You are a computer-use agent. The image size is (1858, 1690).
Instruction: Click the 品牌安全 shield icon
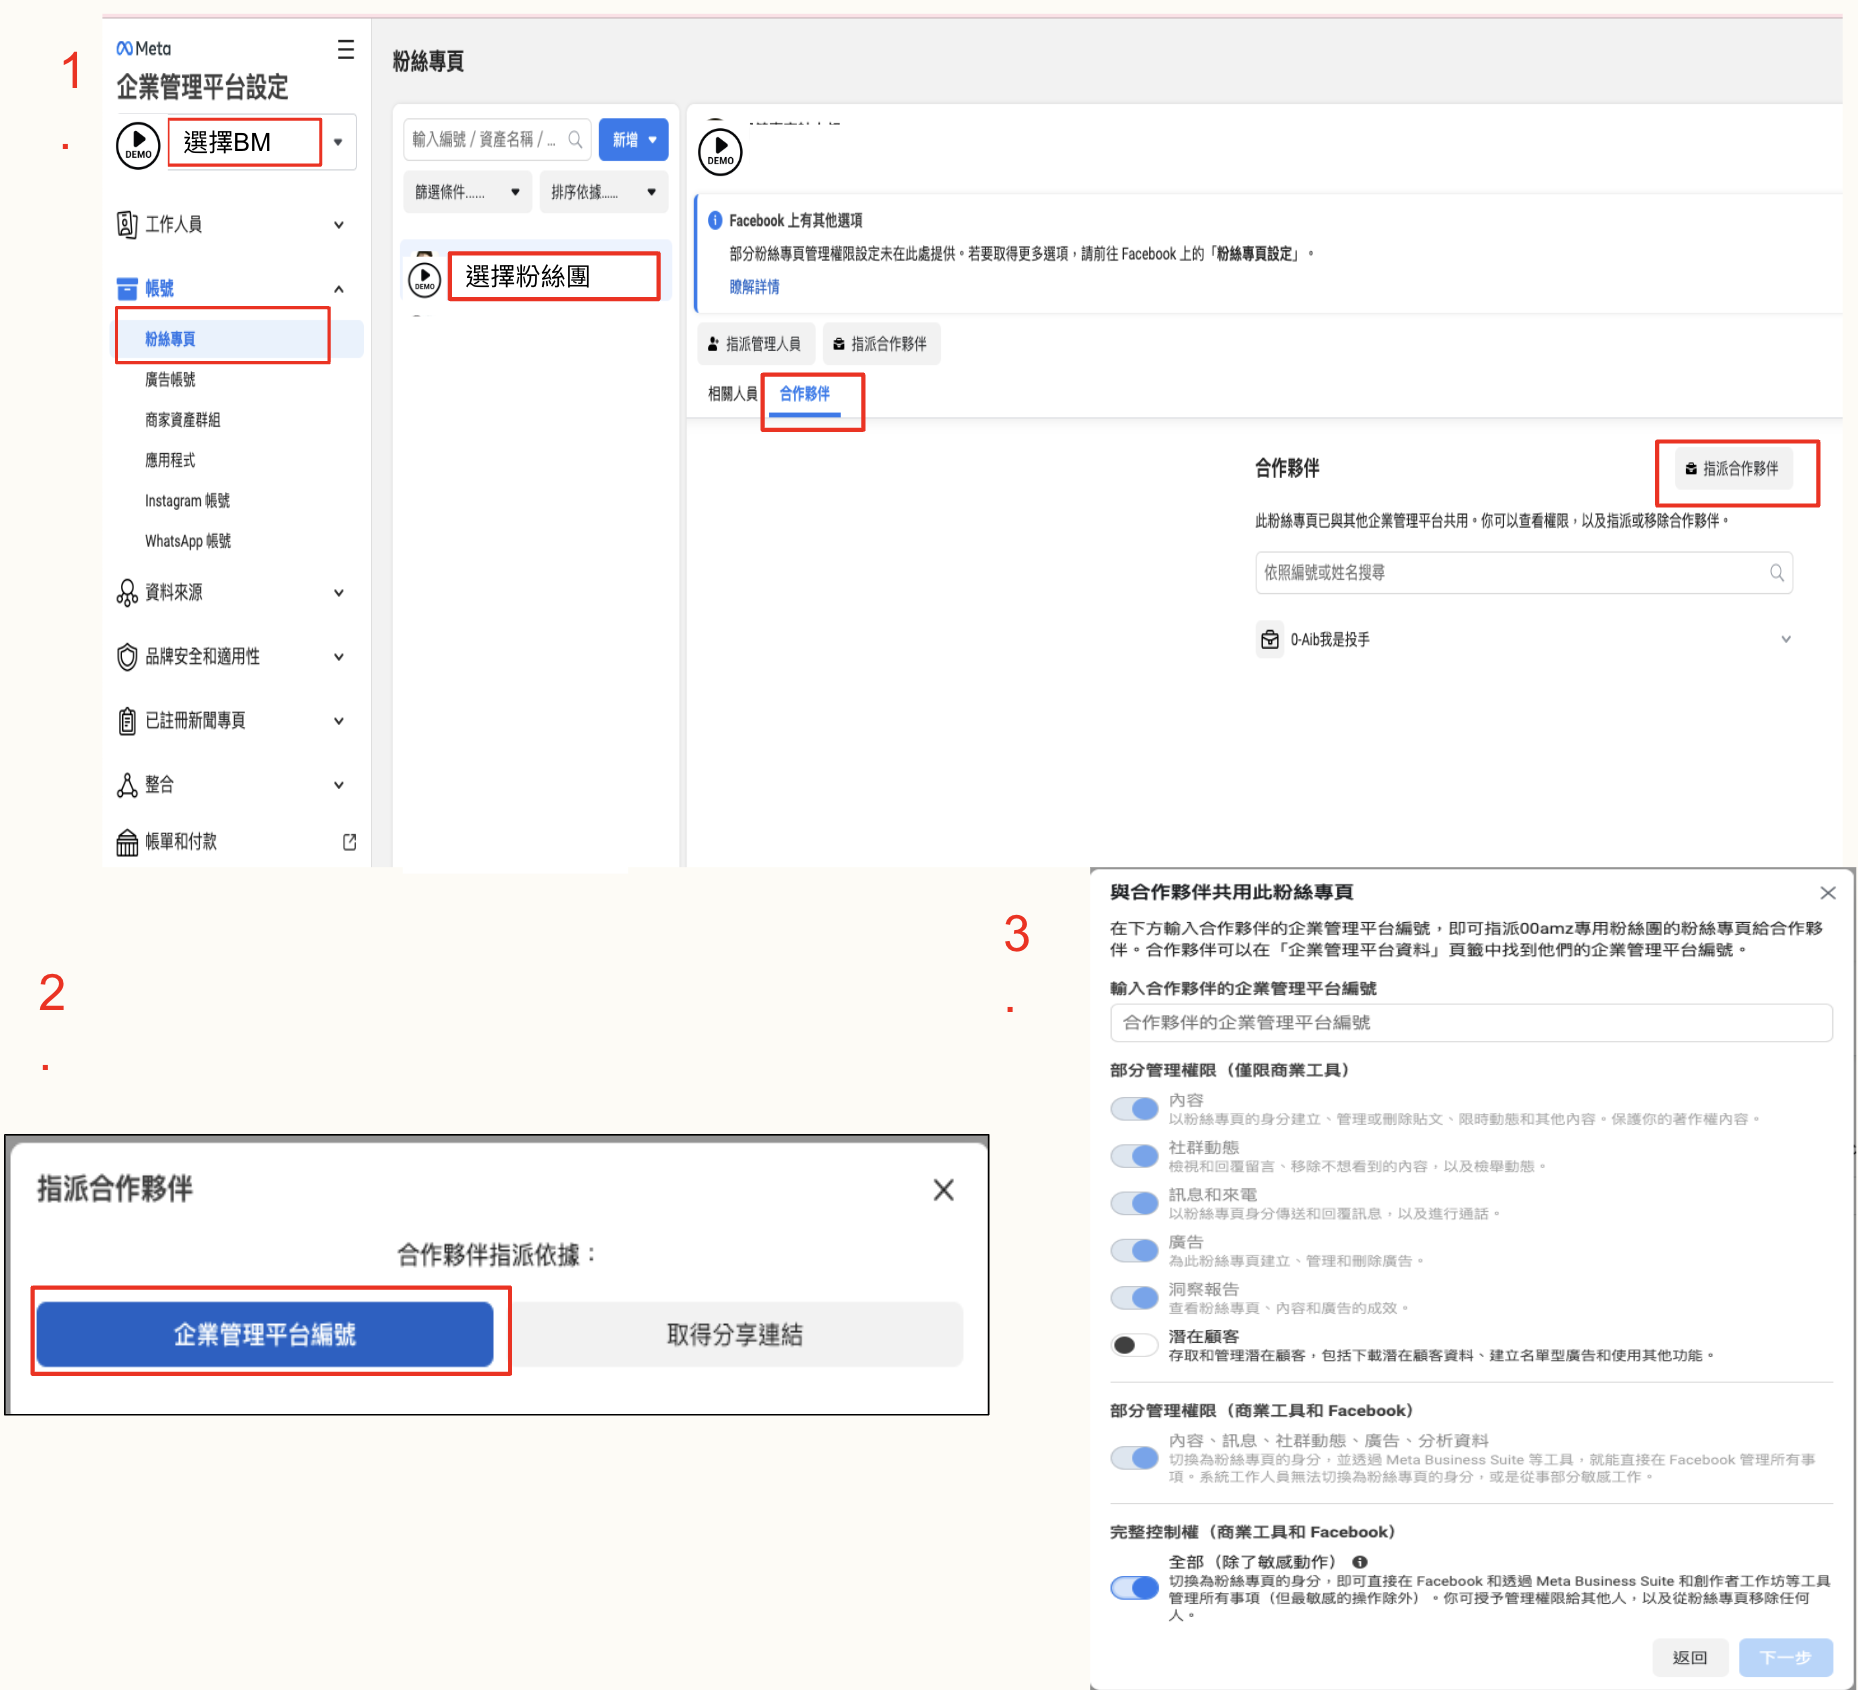point(127,657)
